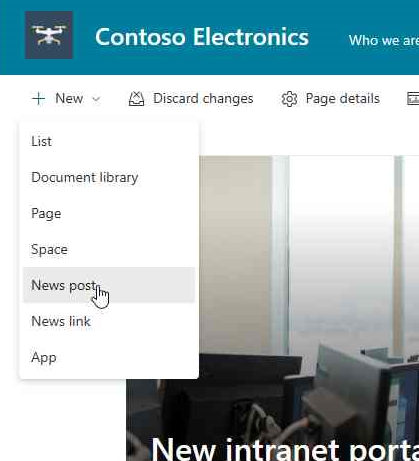Screen dimensions: 419x461
Task: Choose Document library in the dropdown
Action: click(x=109, y=177)
